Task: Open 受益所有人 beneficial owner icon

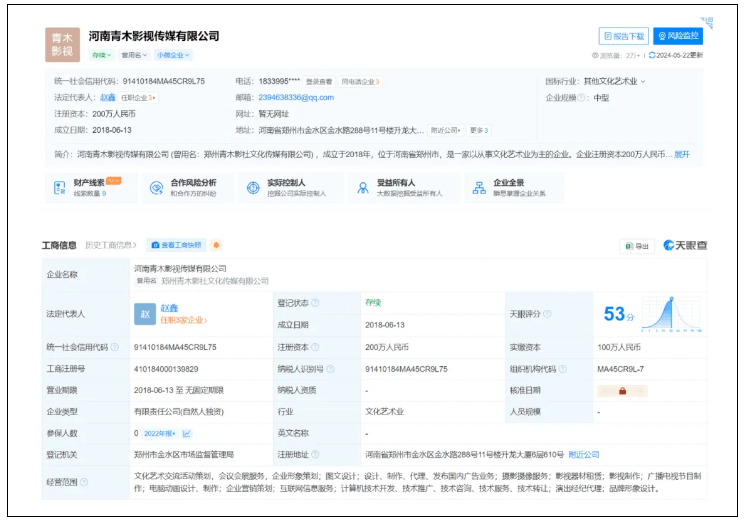Action: (x=362, y=187)
